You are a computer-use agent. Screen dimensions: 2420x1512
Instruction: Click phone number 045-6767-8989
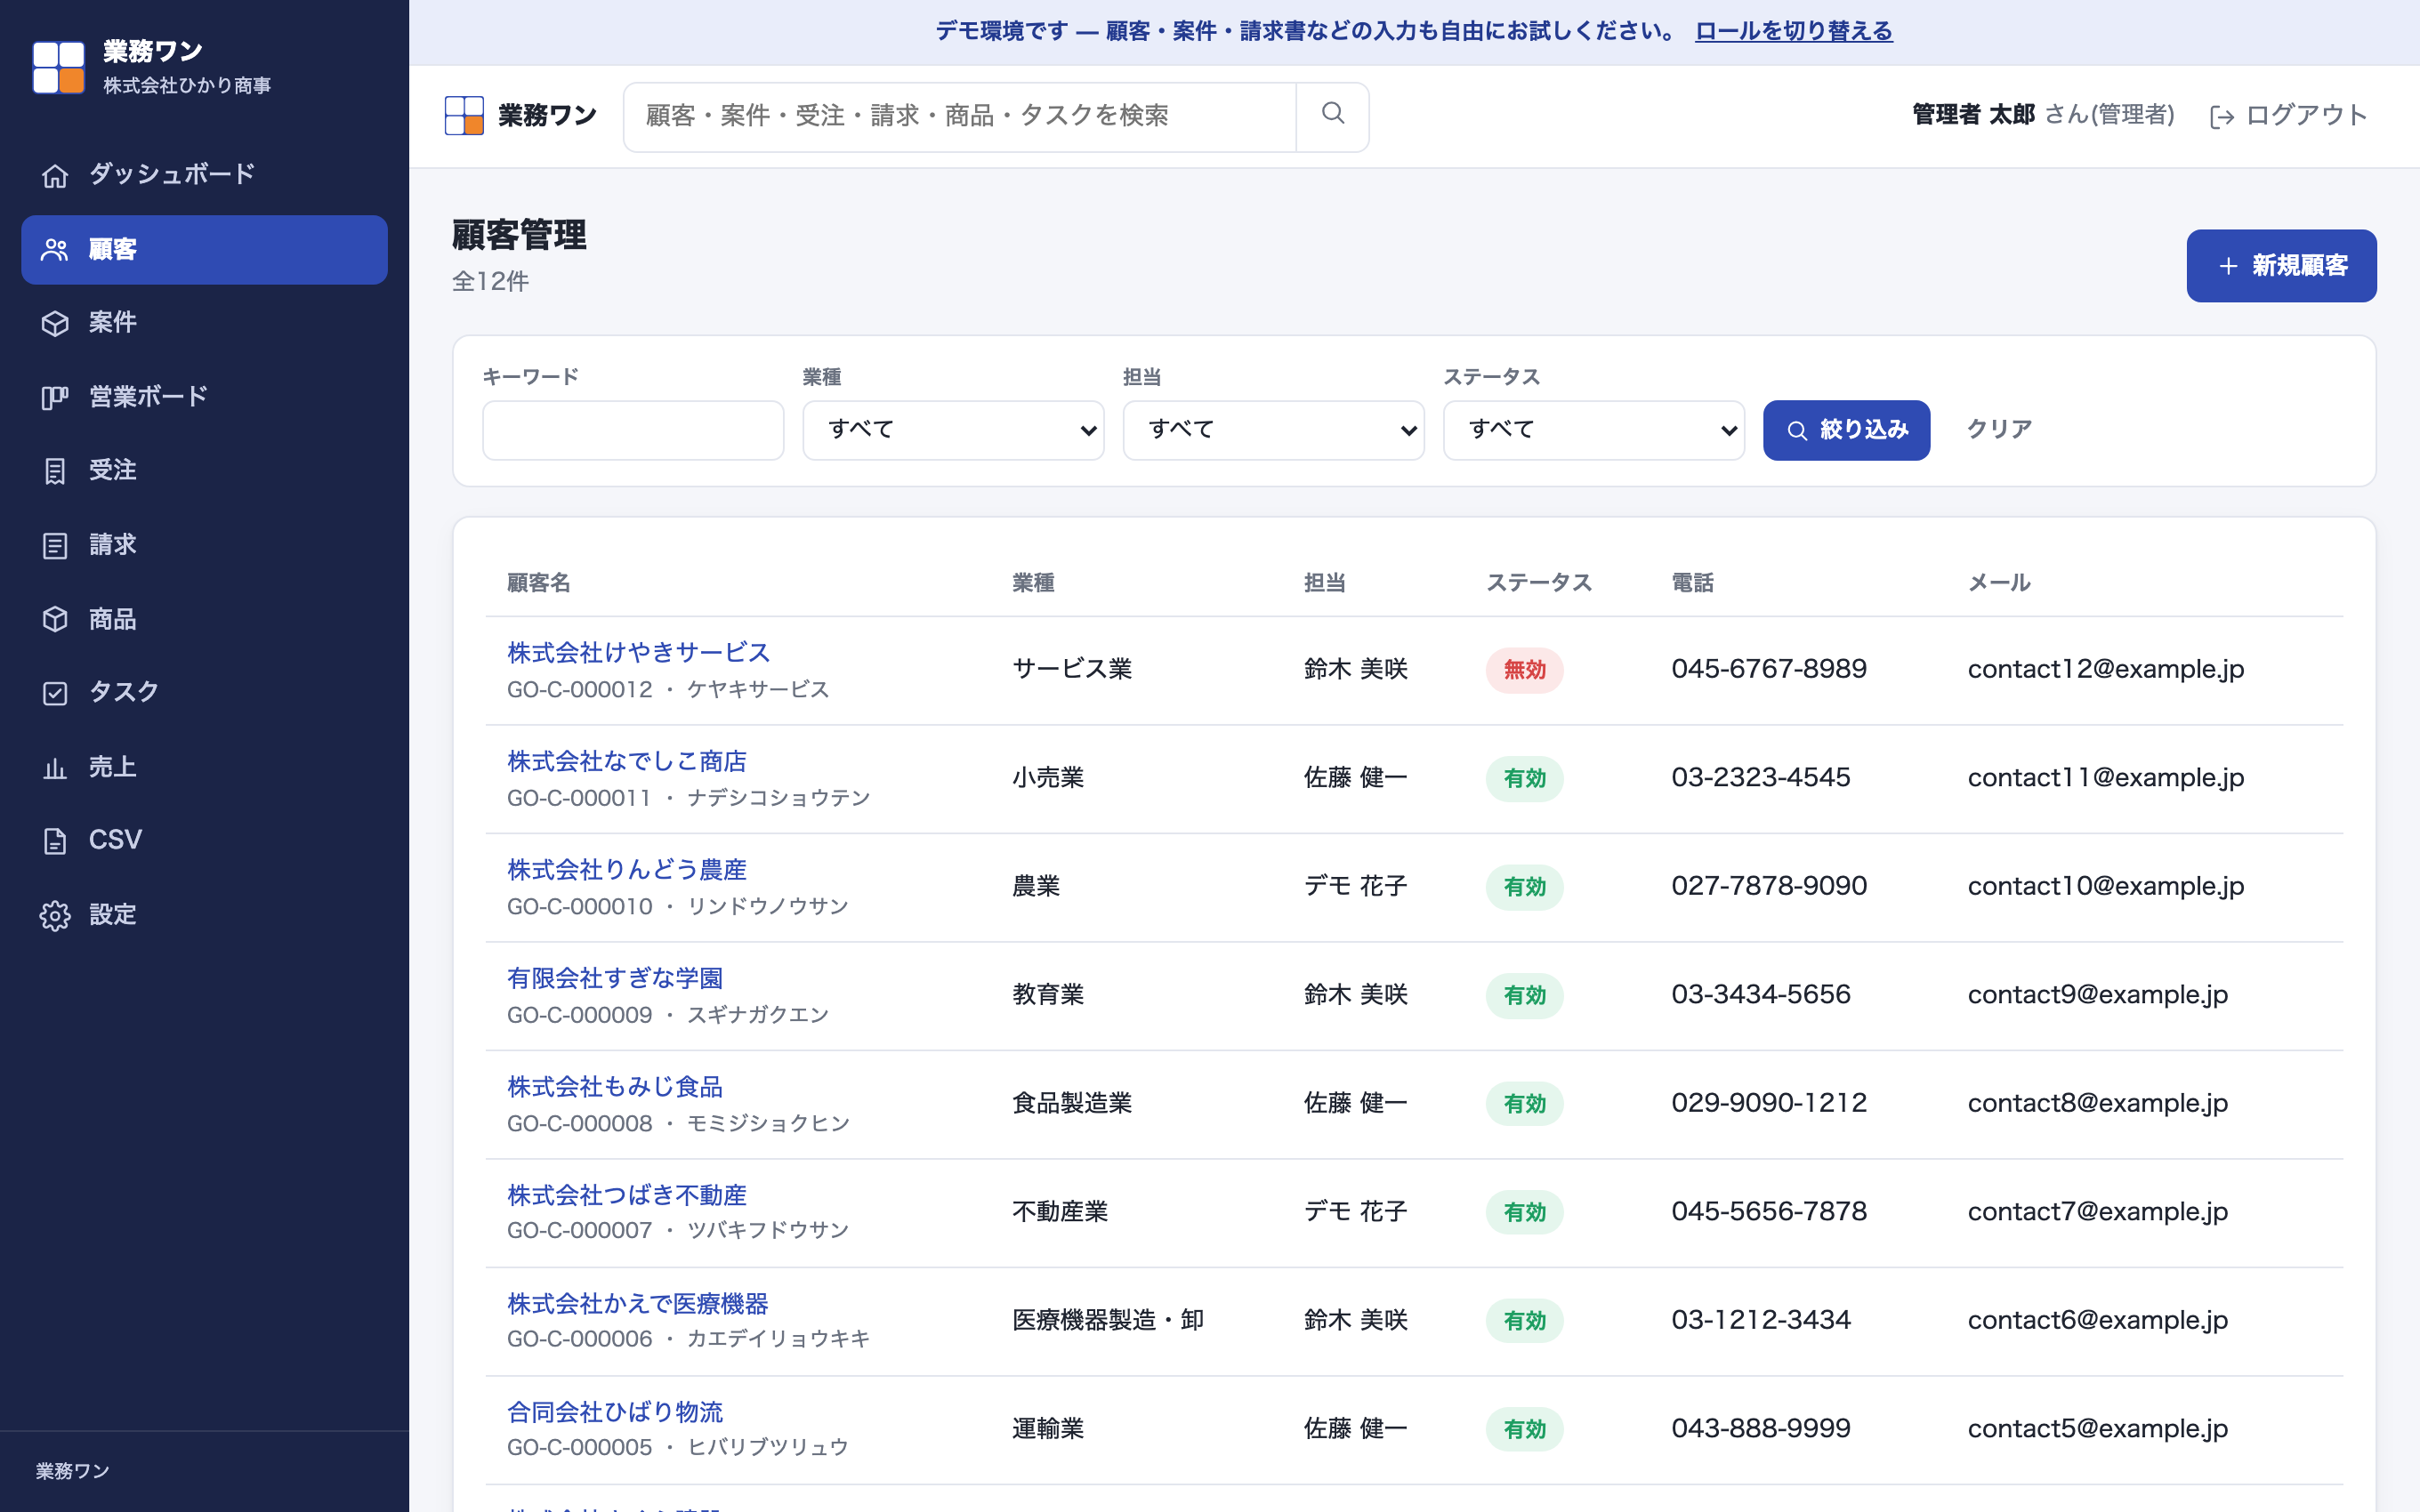[x=1769, y=669]
